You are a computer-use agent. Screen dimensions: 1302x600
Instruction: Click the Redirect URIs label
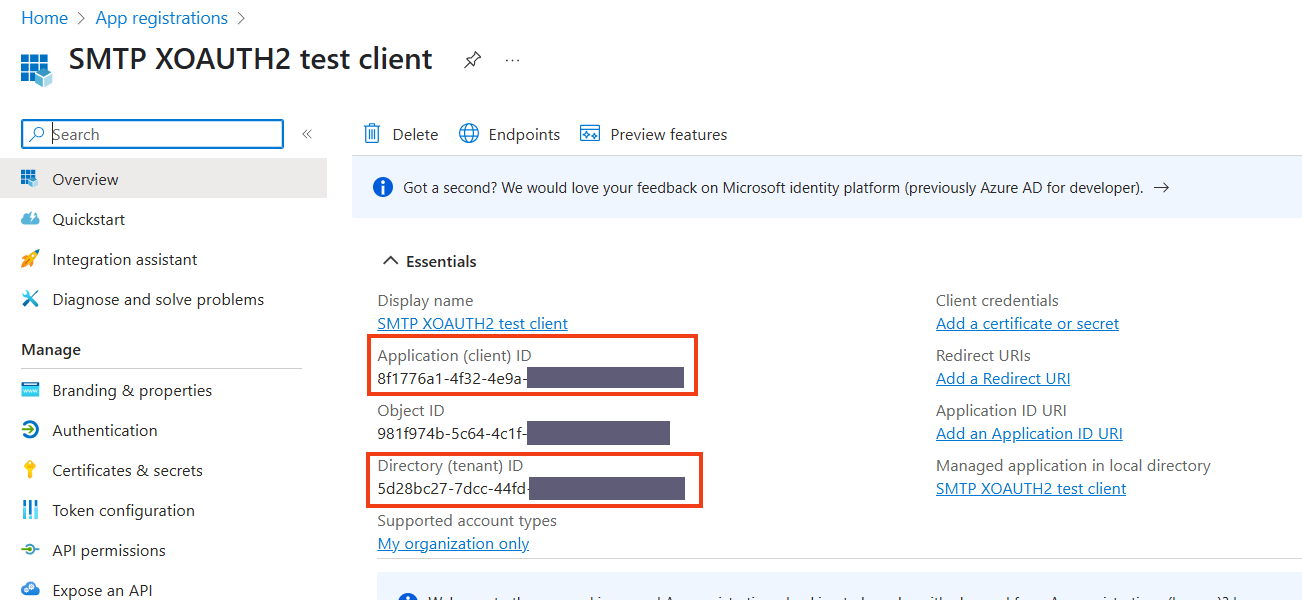pos(983,355)
